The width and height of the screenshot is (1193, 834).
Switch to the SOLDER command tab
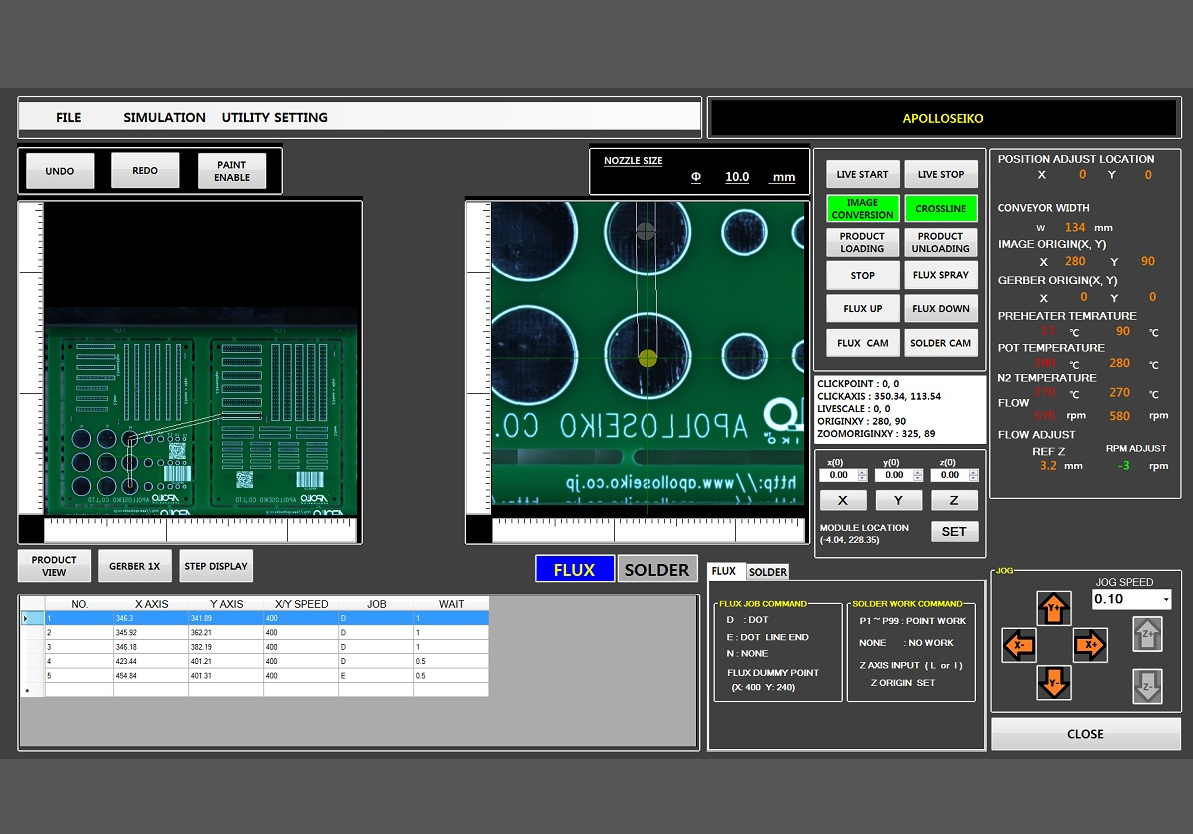tap(768, 572)
